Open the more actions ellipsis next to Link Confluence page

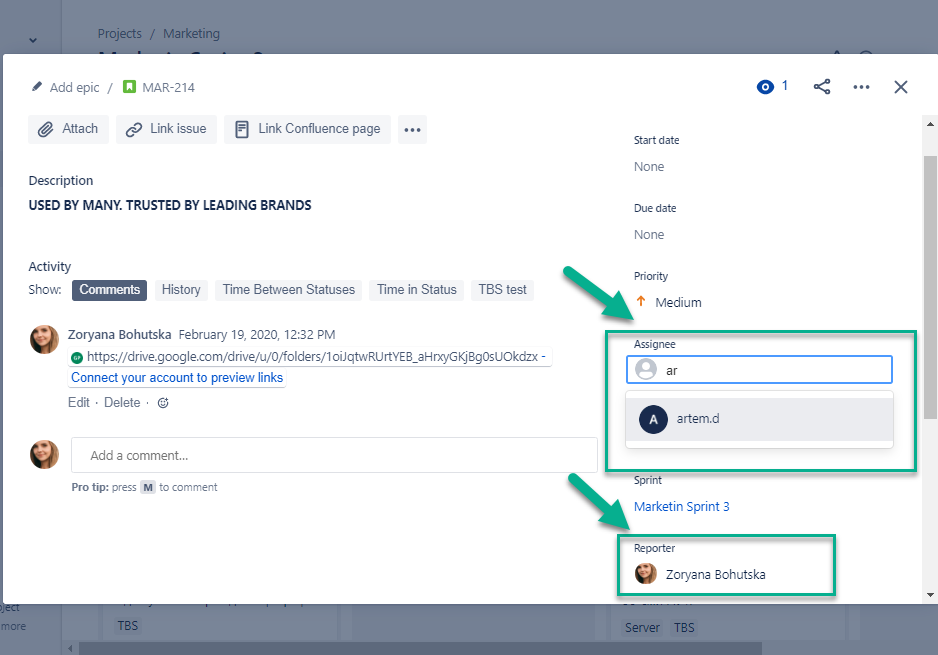(412, 128)
